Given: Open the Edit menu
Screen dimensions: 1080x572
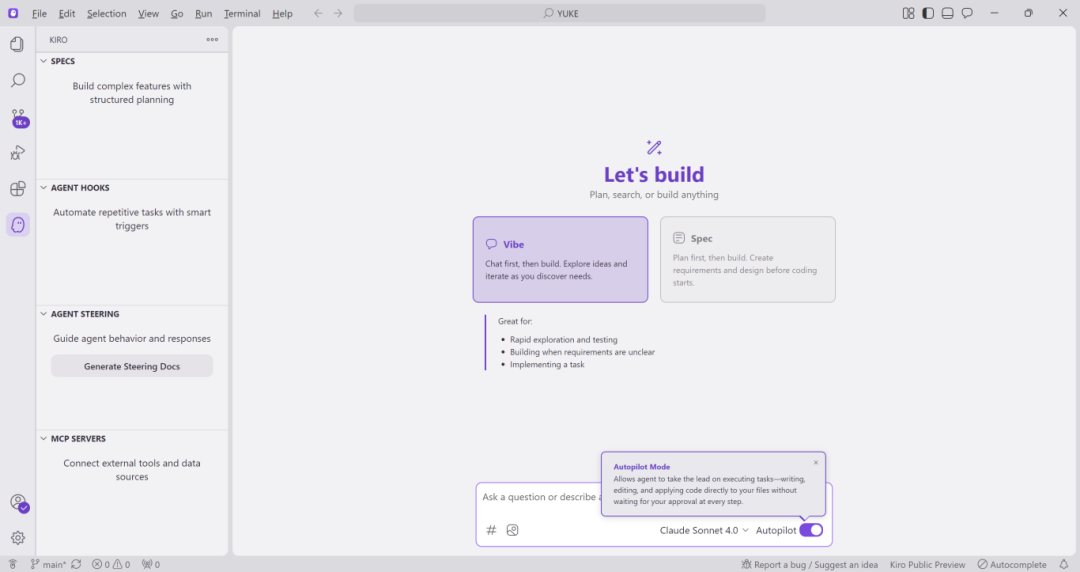Looking at the screenshot, I should tap(67, 13).
